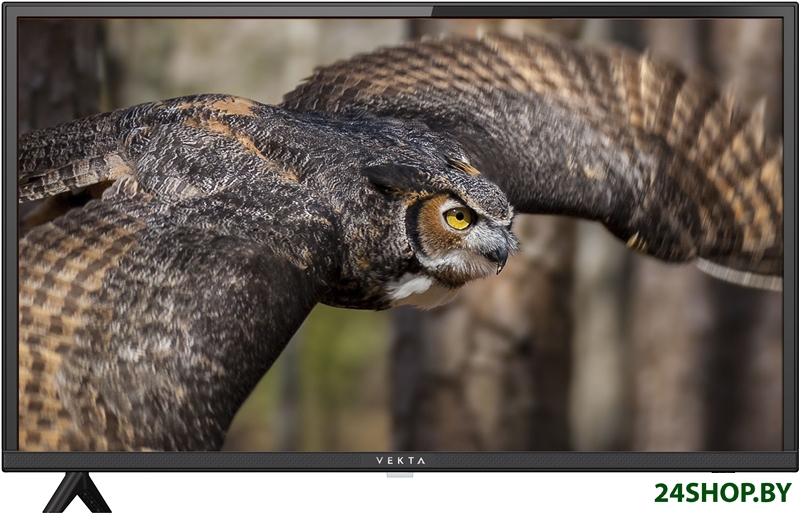Viewport: 800px width, 513px height.
Task: Click the sensor below the VEKTA logo
Action: pyautogui.click(x=400, y=474)
